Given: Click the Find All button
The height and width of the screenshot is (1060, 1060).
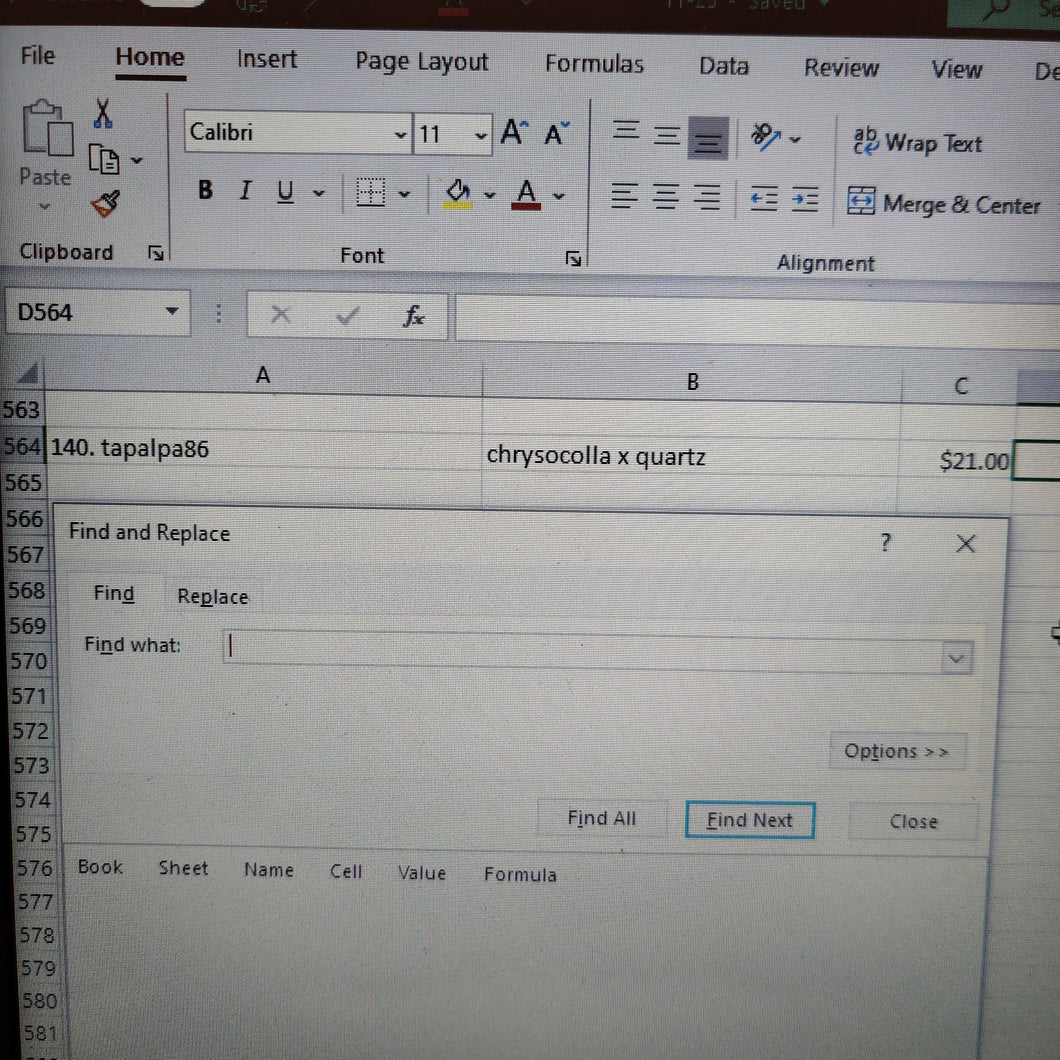Looking at the screenshot, I should pos(602,818).
